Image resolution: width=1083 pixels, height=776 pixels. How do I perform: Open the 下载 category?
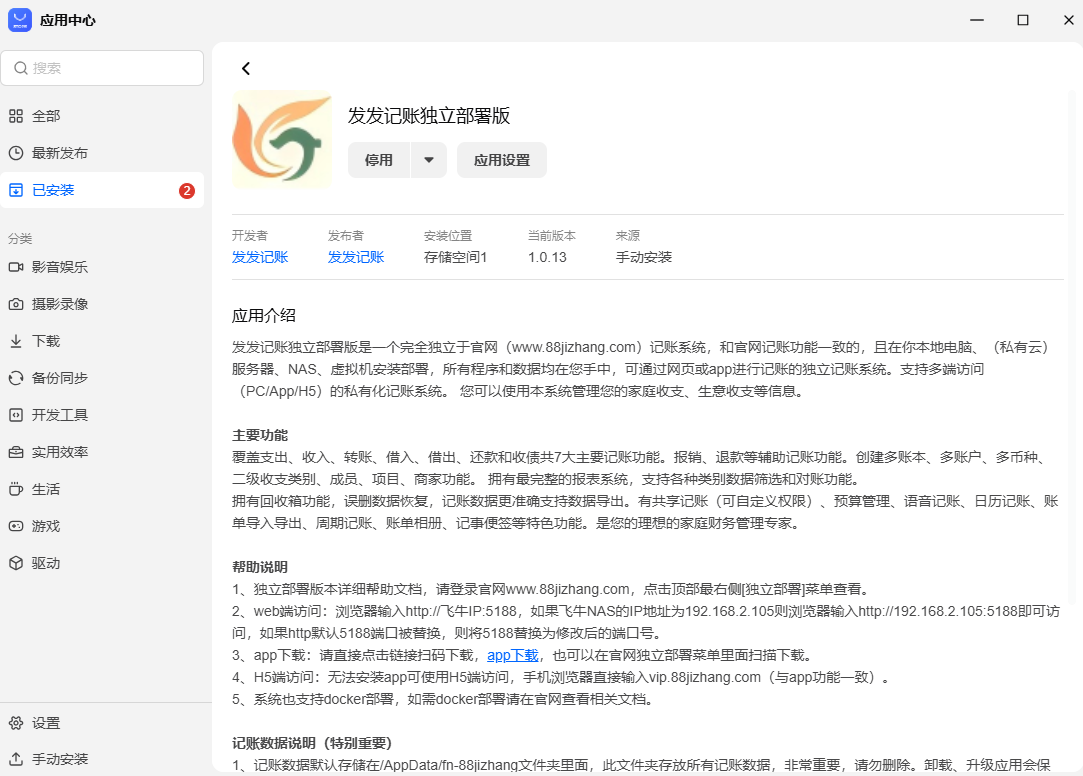click(x=102, y=341)
